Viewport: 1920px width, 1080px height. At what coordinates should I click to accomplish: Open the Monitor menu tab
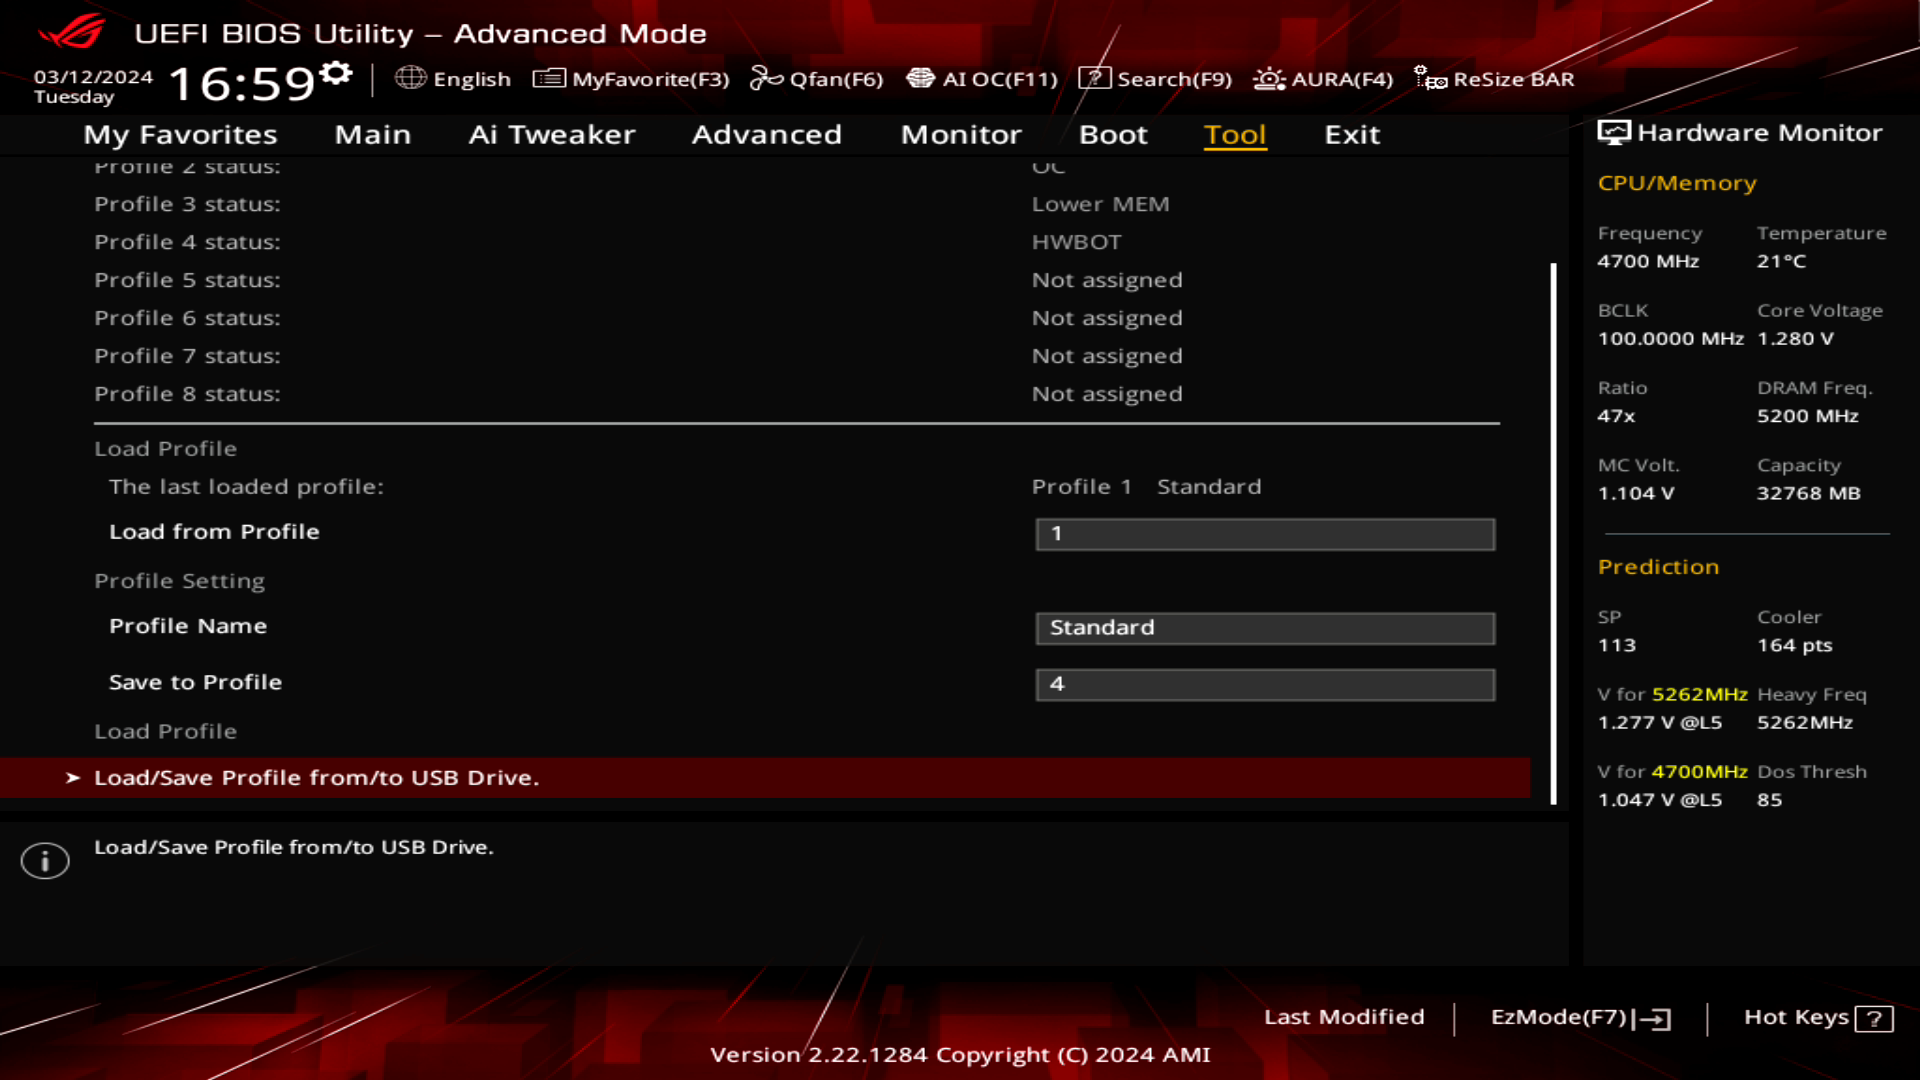coord(961,133)
